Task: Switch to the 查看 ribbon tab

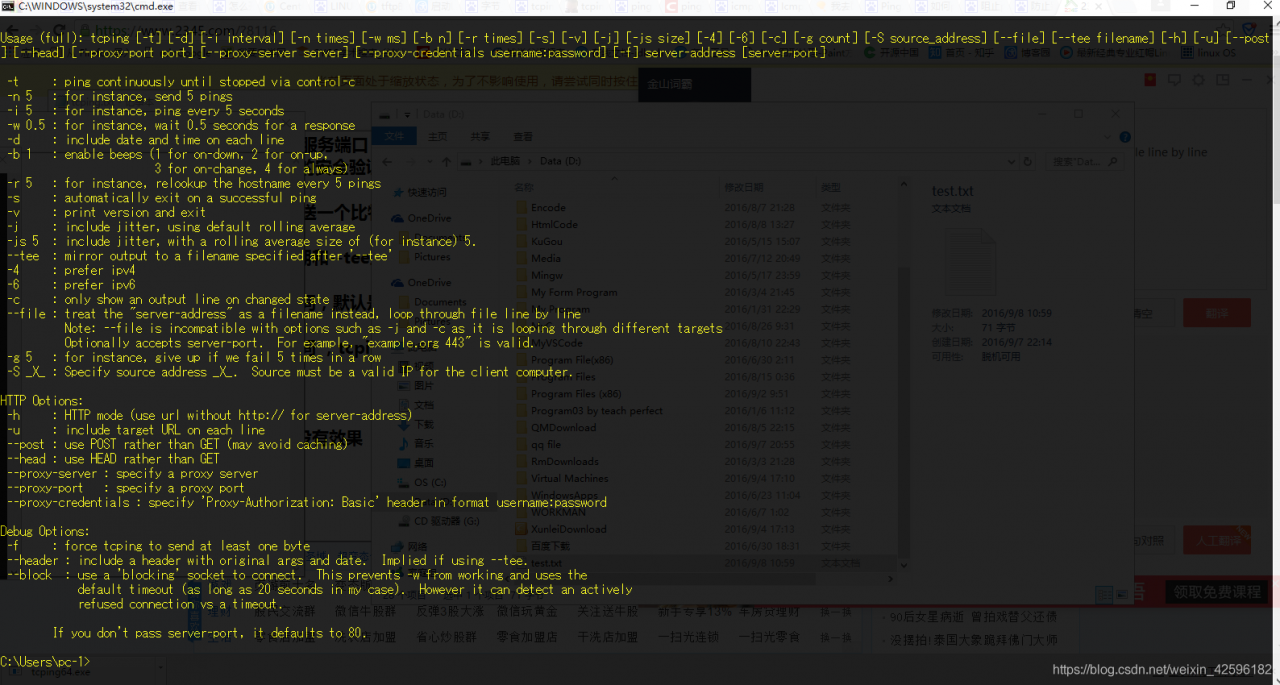Action: [523, 137]
